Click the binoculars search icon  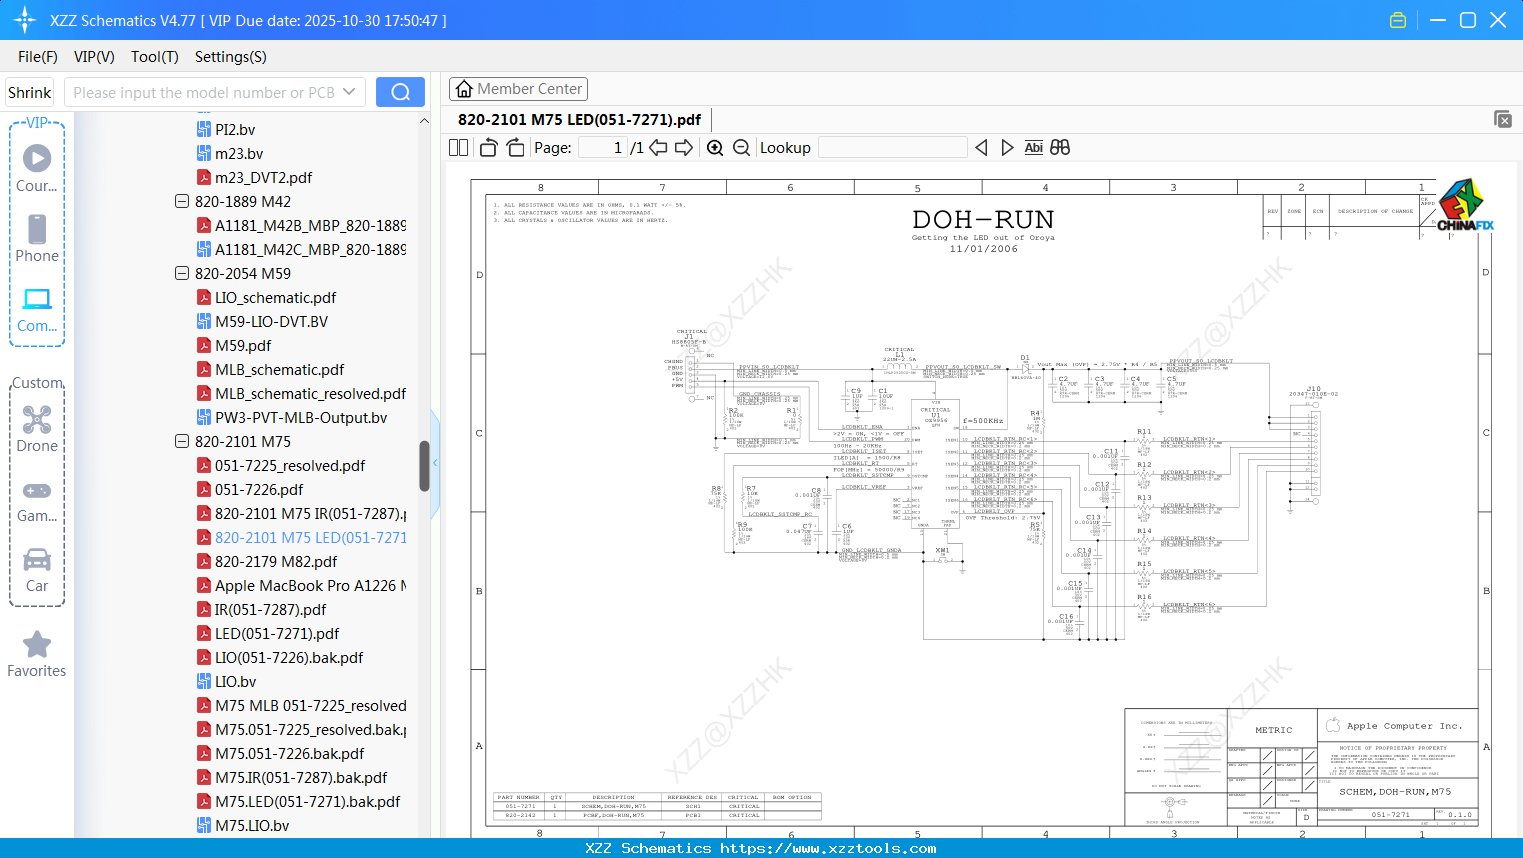[x=1060, y=148]
